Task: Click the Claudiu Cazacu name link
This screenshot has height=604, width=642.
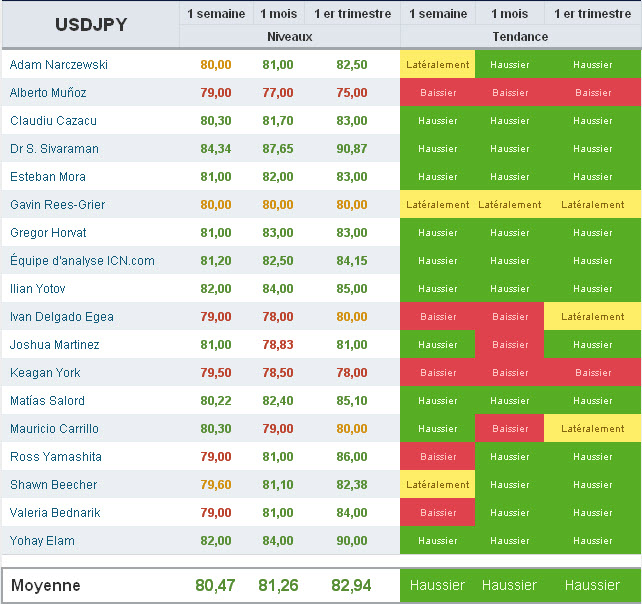Action: pos(53,121)
